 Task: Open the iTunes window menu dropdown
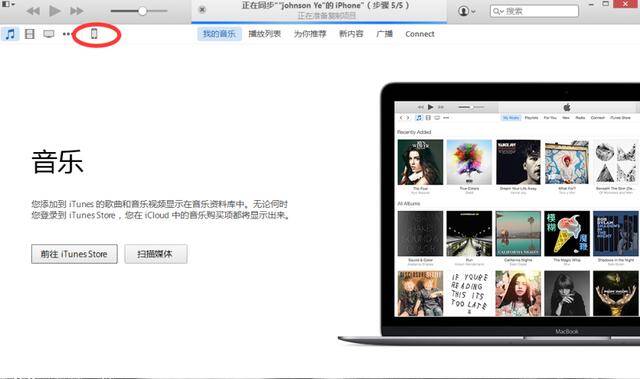pyautogui.click(x=8, y=4)
